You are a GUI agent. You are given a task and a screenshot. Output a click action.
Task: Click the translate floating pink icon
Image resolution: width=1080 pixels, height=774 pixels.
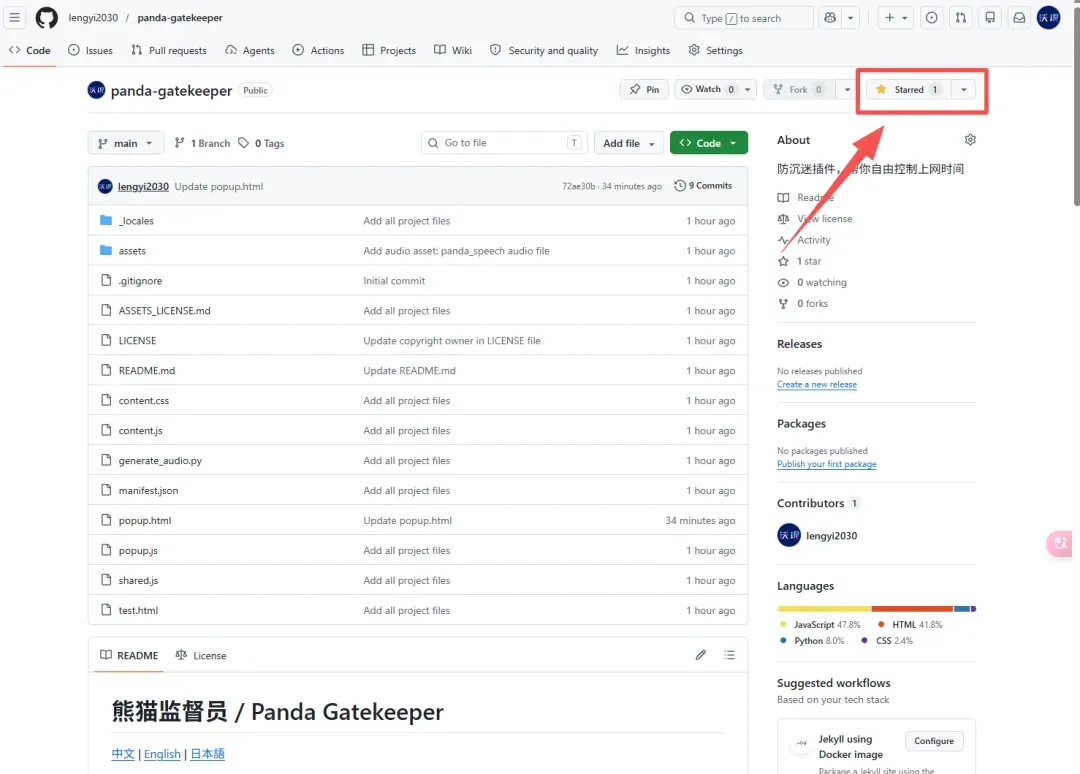1061,543
